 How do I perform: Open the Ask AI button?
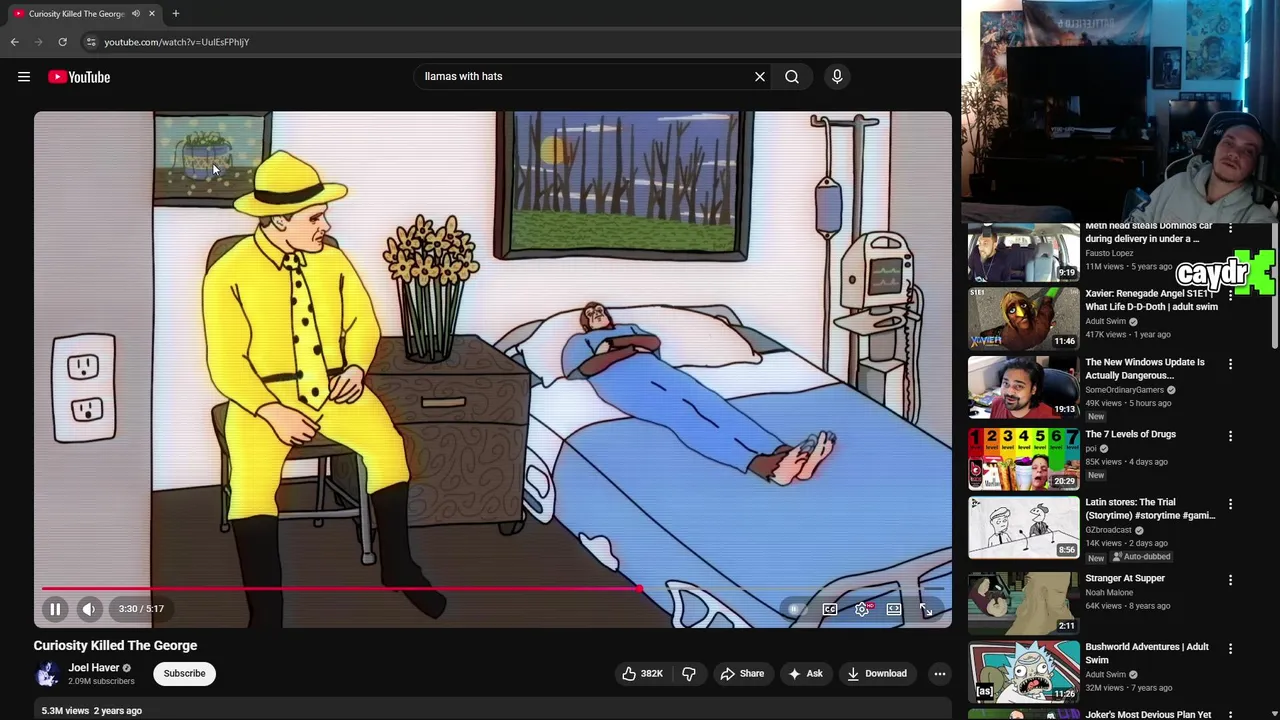805,674
